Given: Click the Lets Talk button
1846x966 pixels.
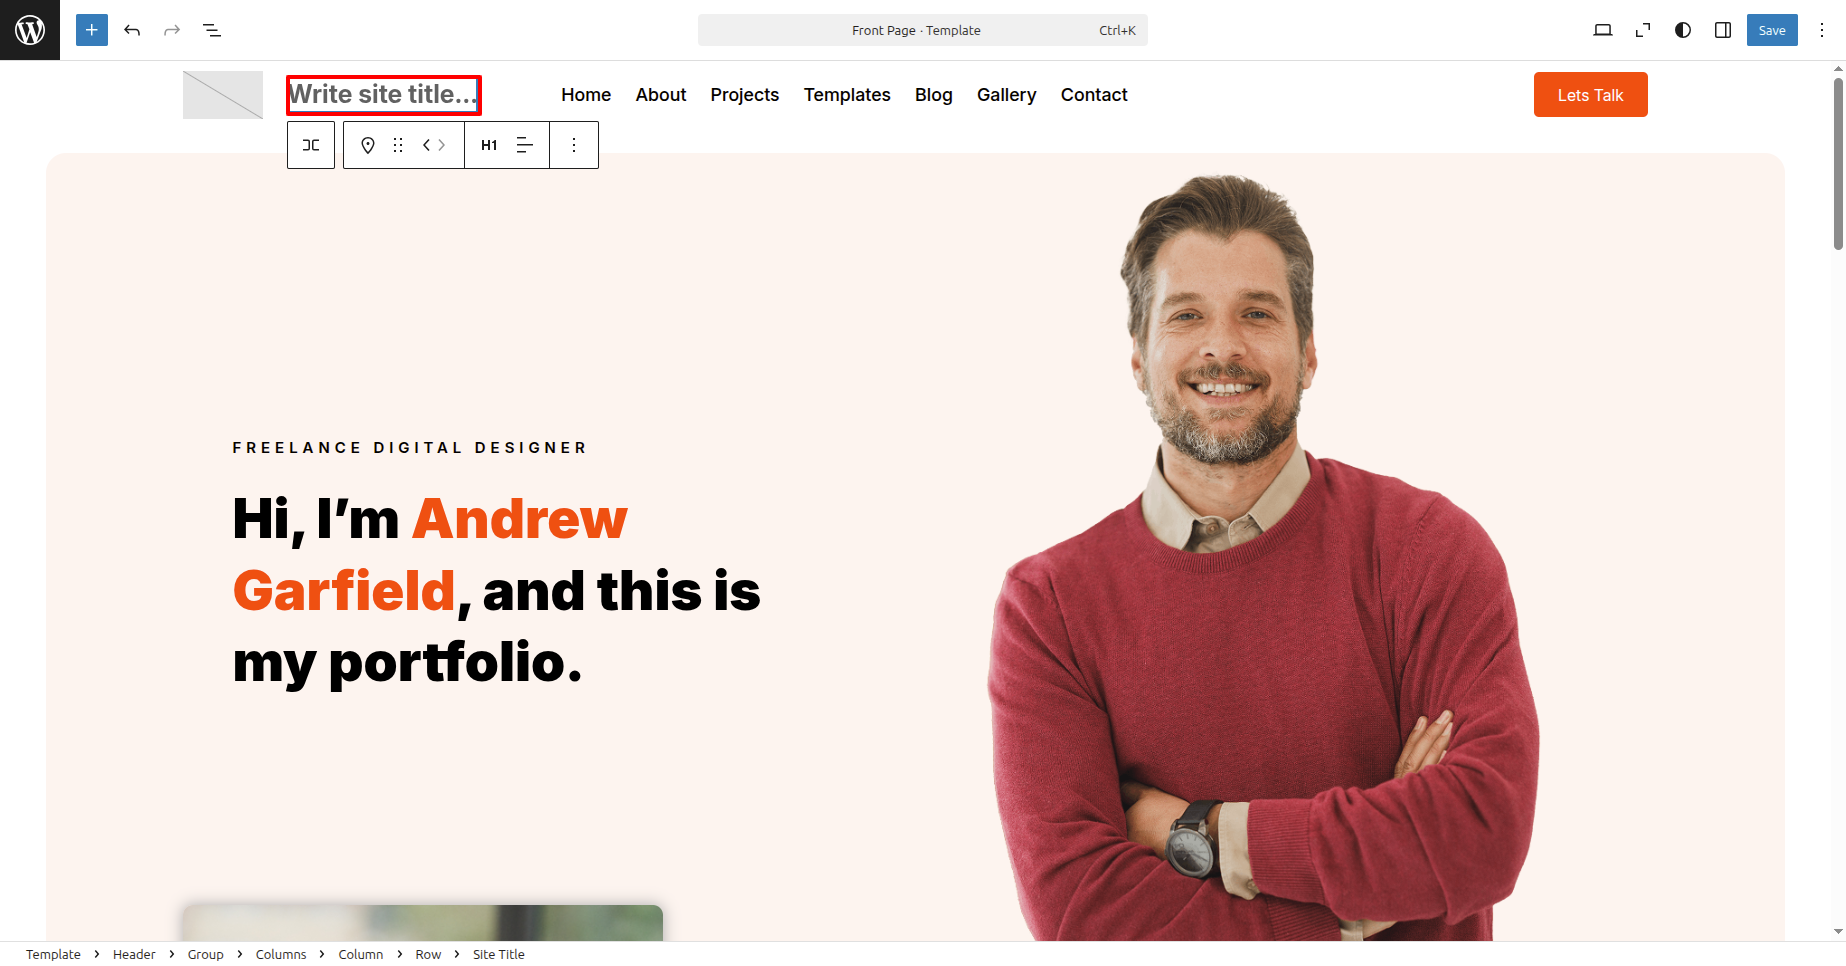Looking at the screenshot, I should [x=1590, y=95].
